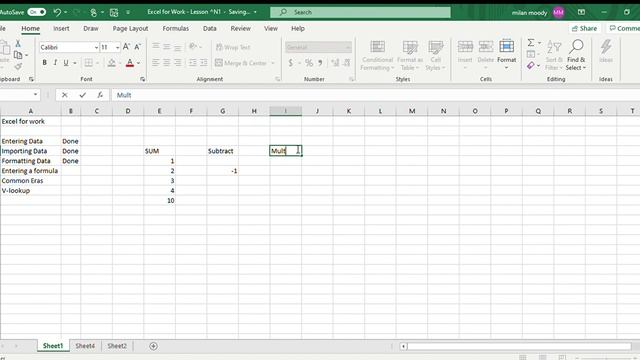Image resolution: width=640 pixels, height=360 pixels.
Task: Open the Ribbon Display Options icon
Action: [581, 12]
